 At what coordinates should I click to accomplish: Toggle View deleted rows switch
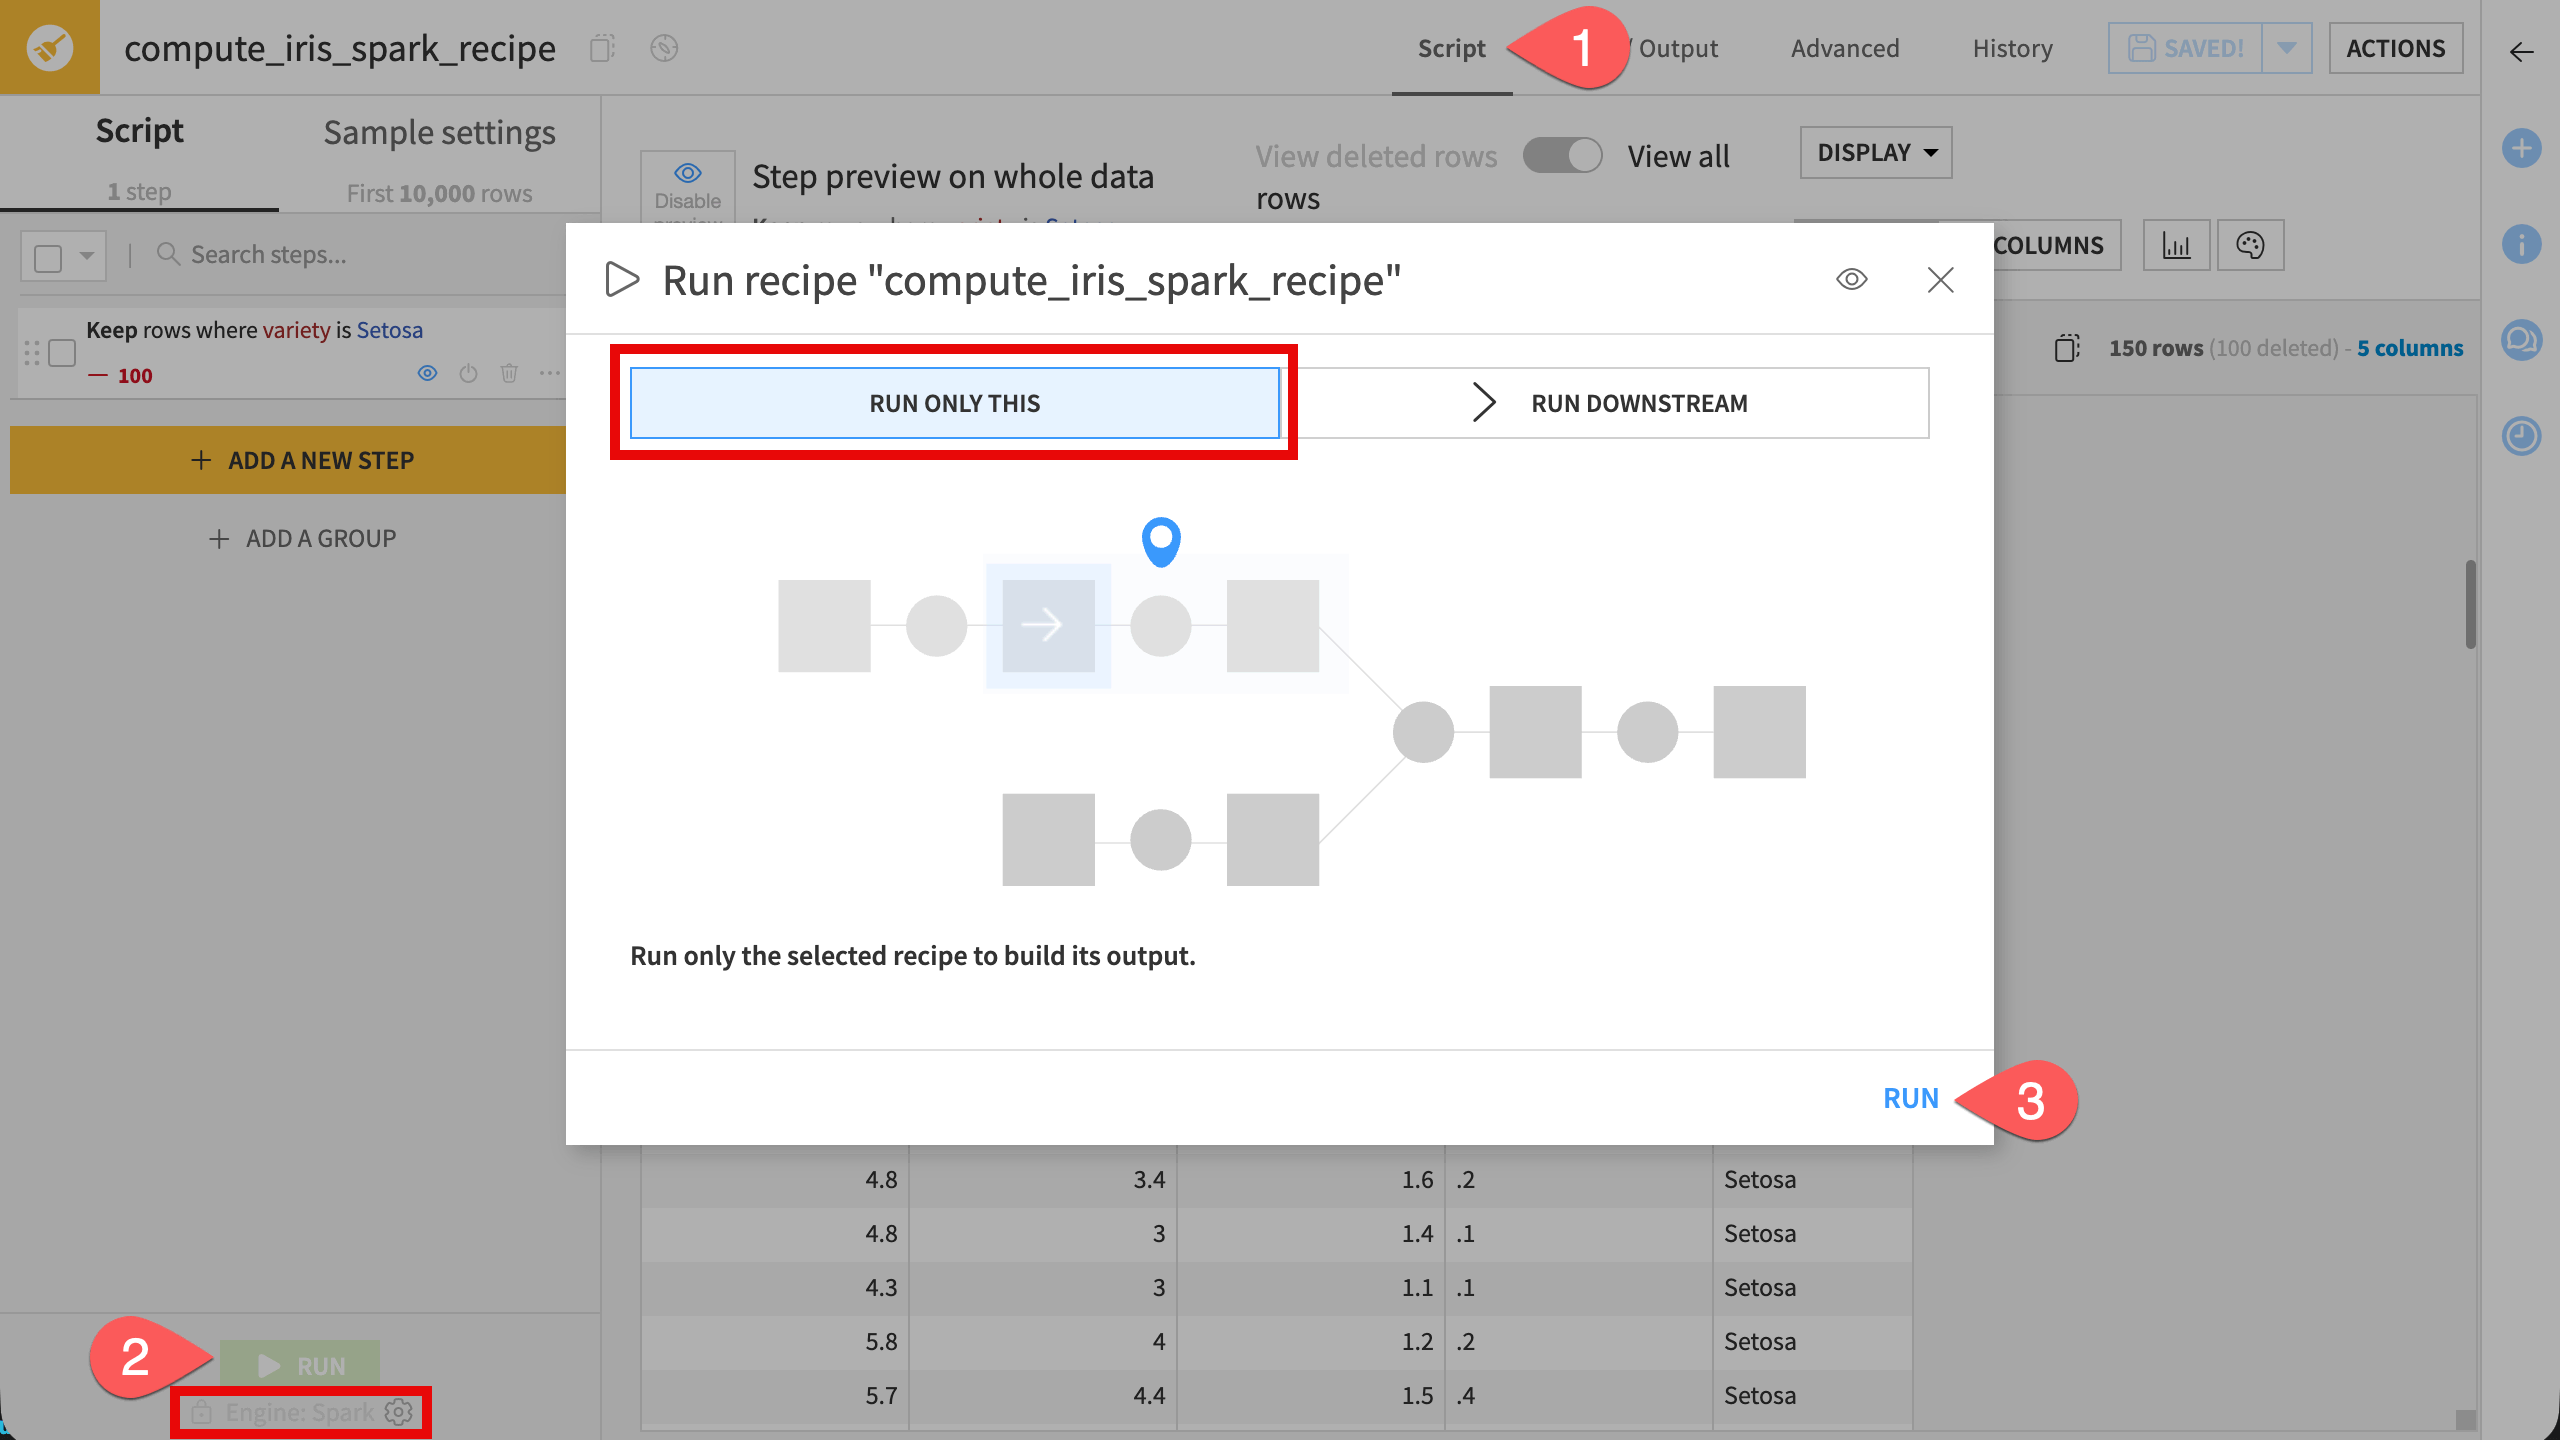tap(1562, 156)
